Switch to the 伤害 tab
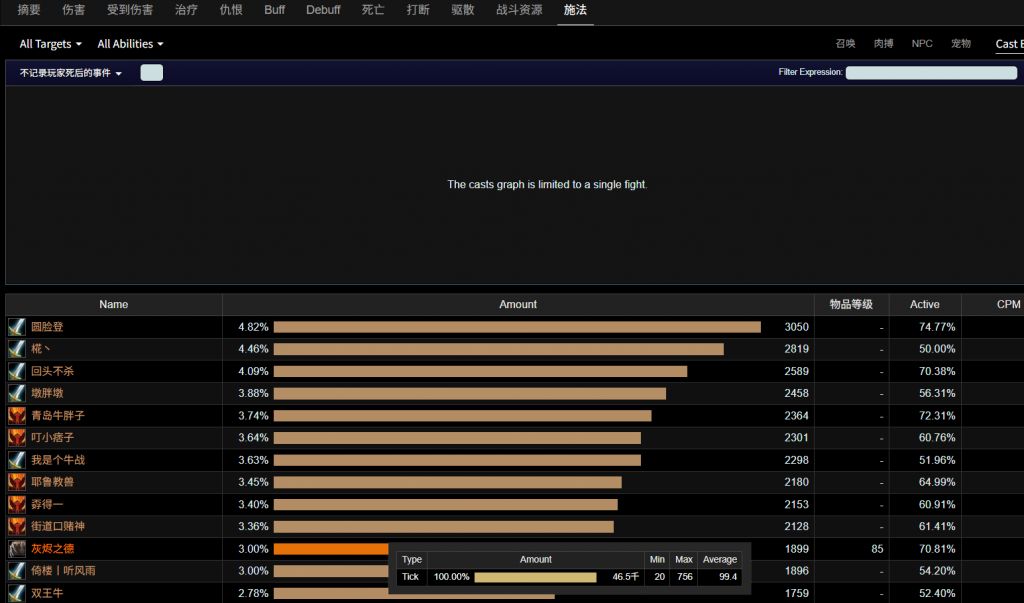 pos(73,10)
